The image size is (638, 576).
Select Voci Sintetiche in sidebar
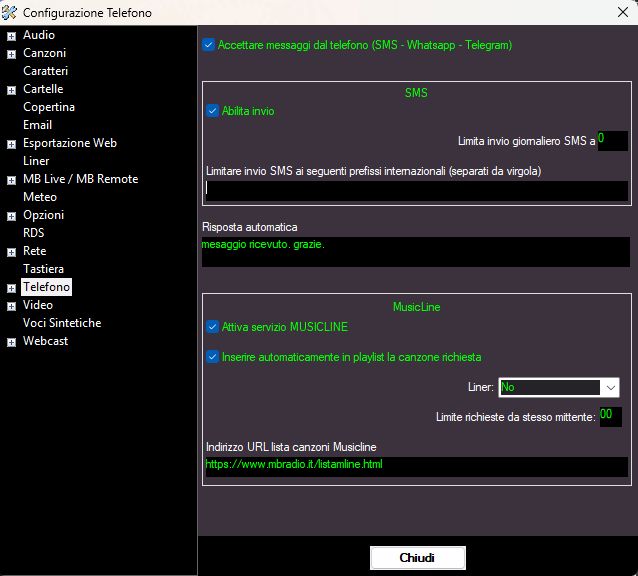(x=62, y=323)
